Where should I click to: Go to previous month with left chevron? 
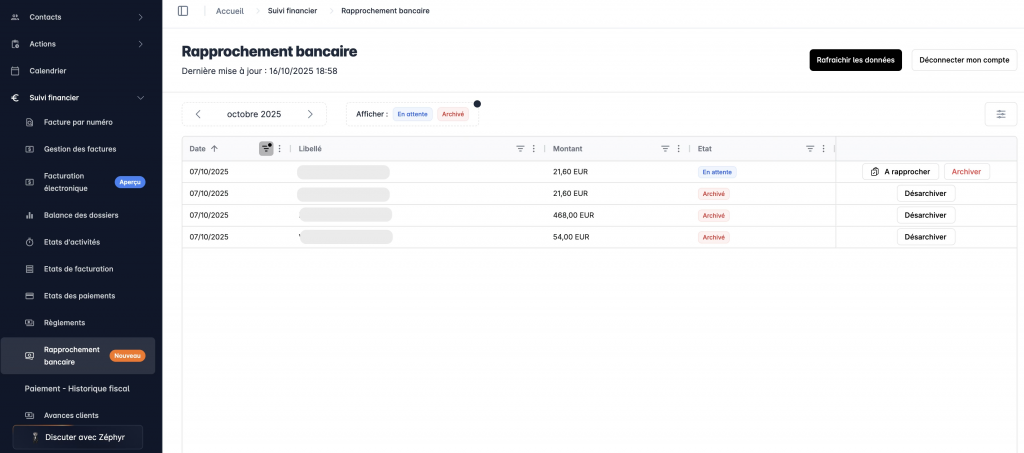coord(198,114)
